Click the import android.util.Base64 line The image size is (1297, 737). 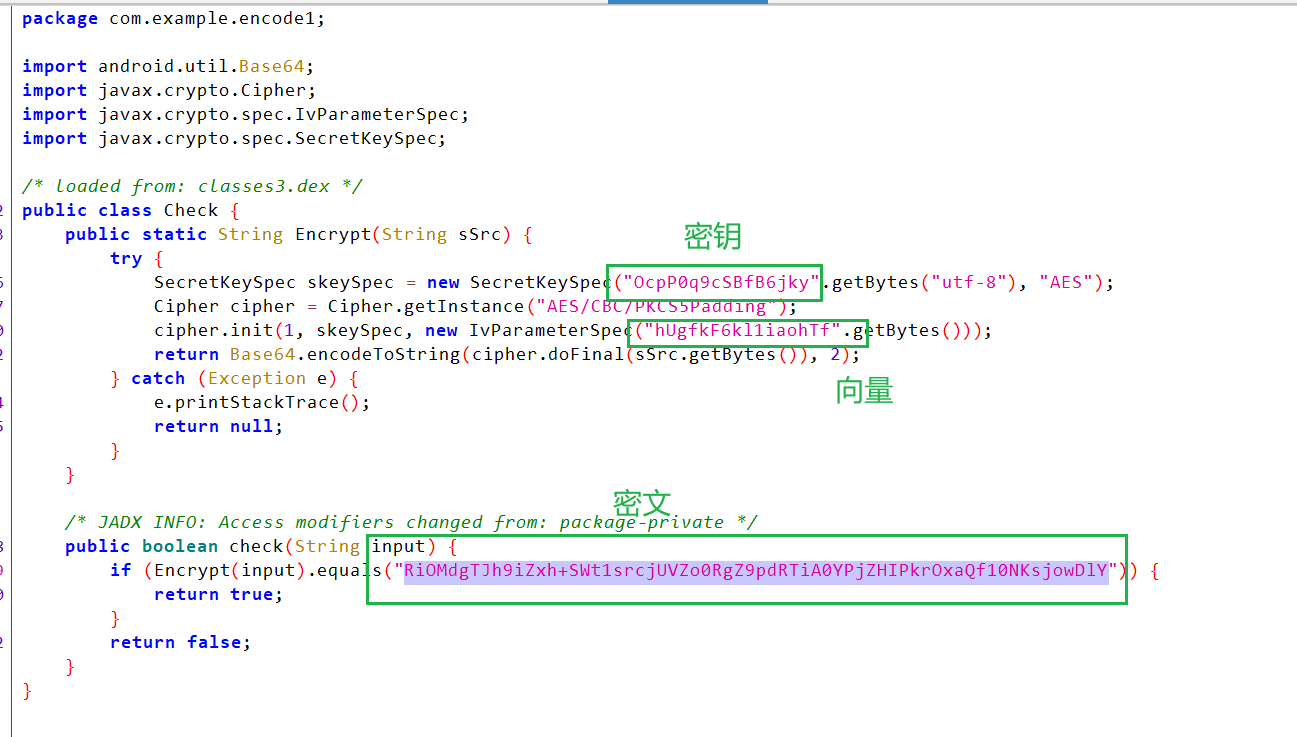pyautogui.click(x=168, y=66)
